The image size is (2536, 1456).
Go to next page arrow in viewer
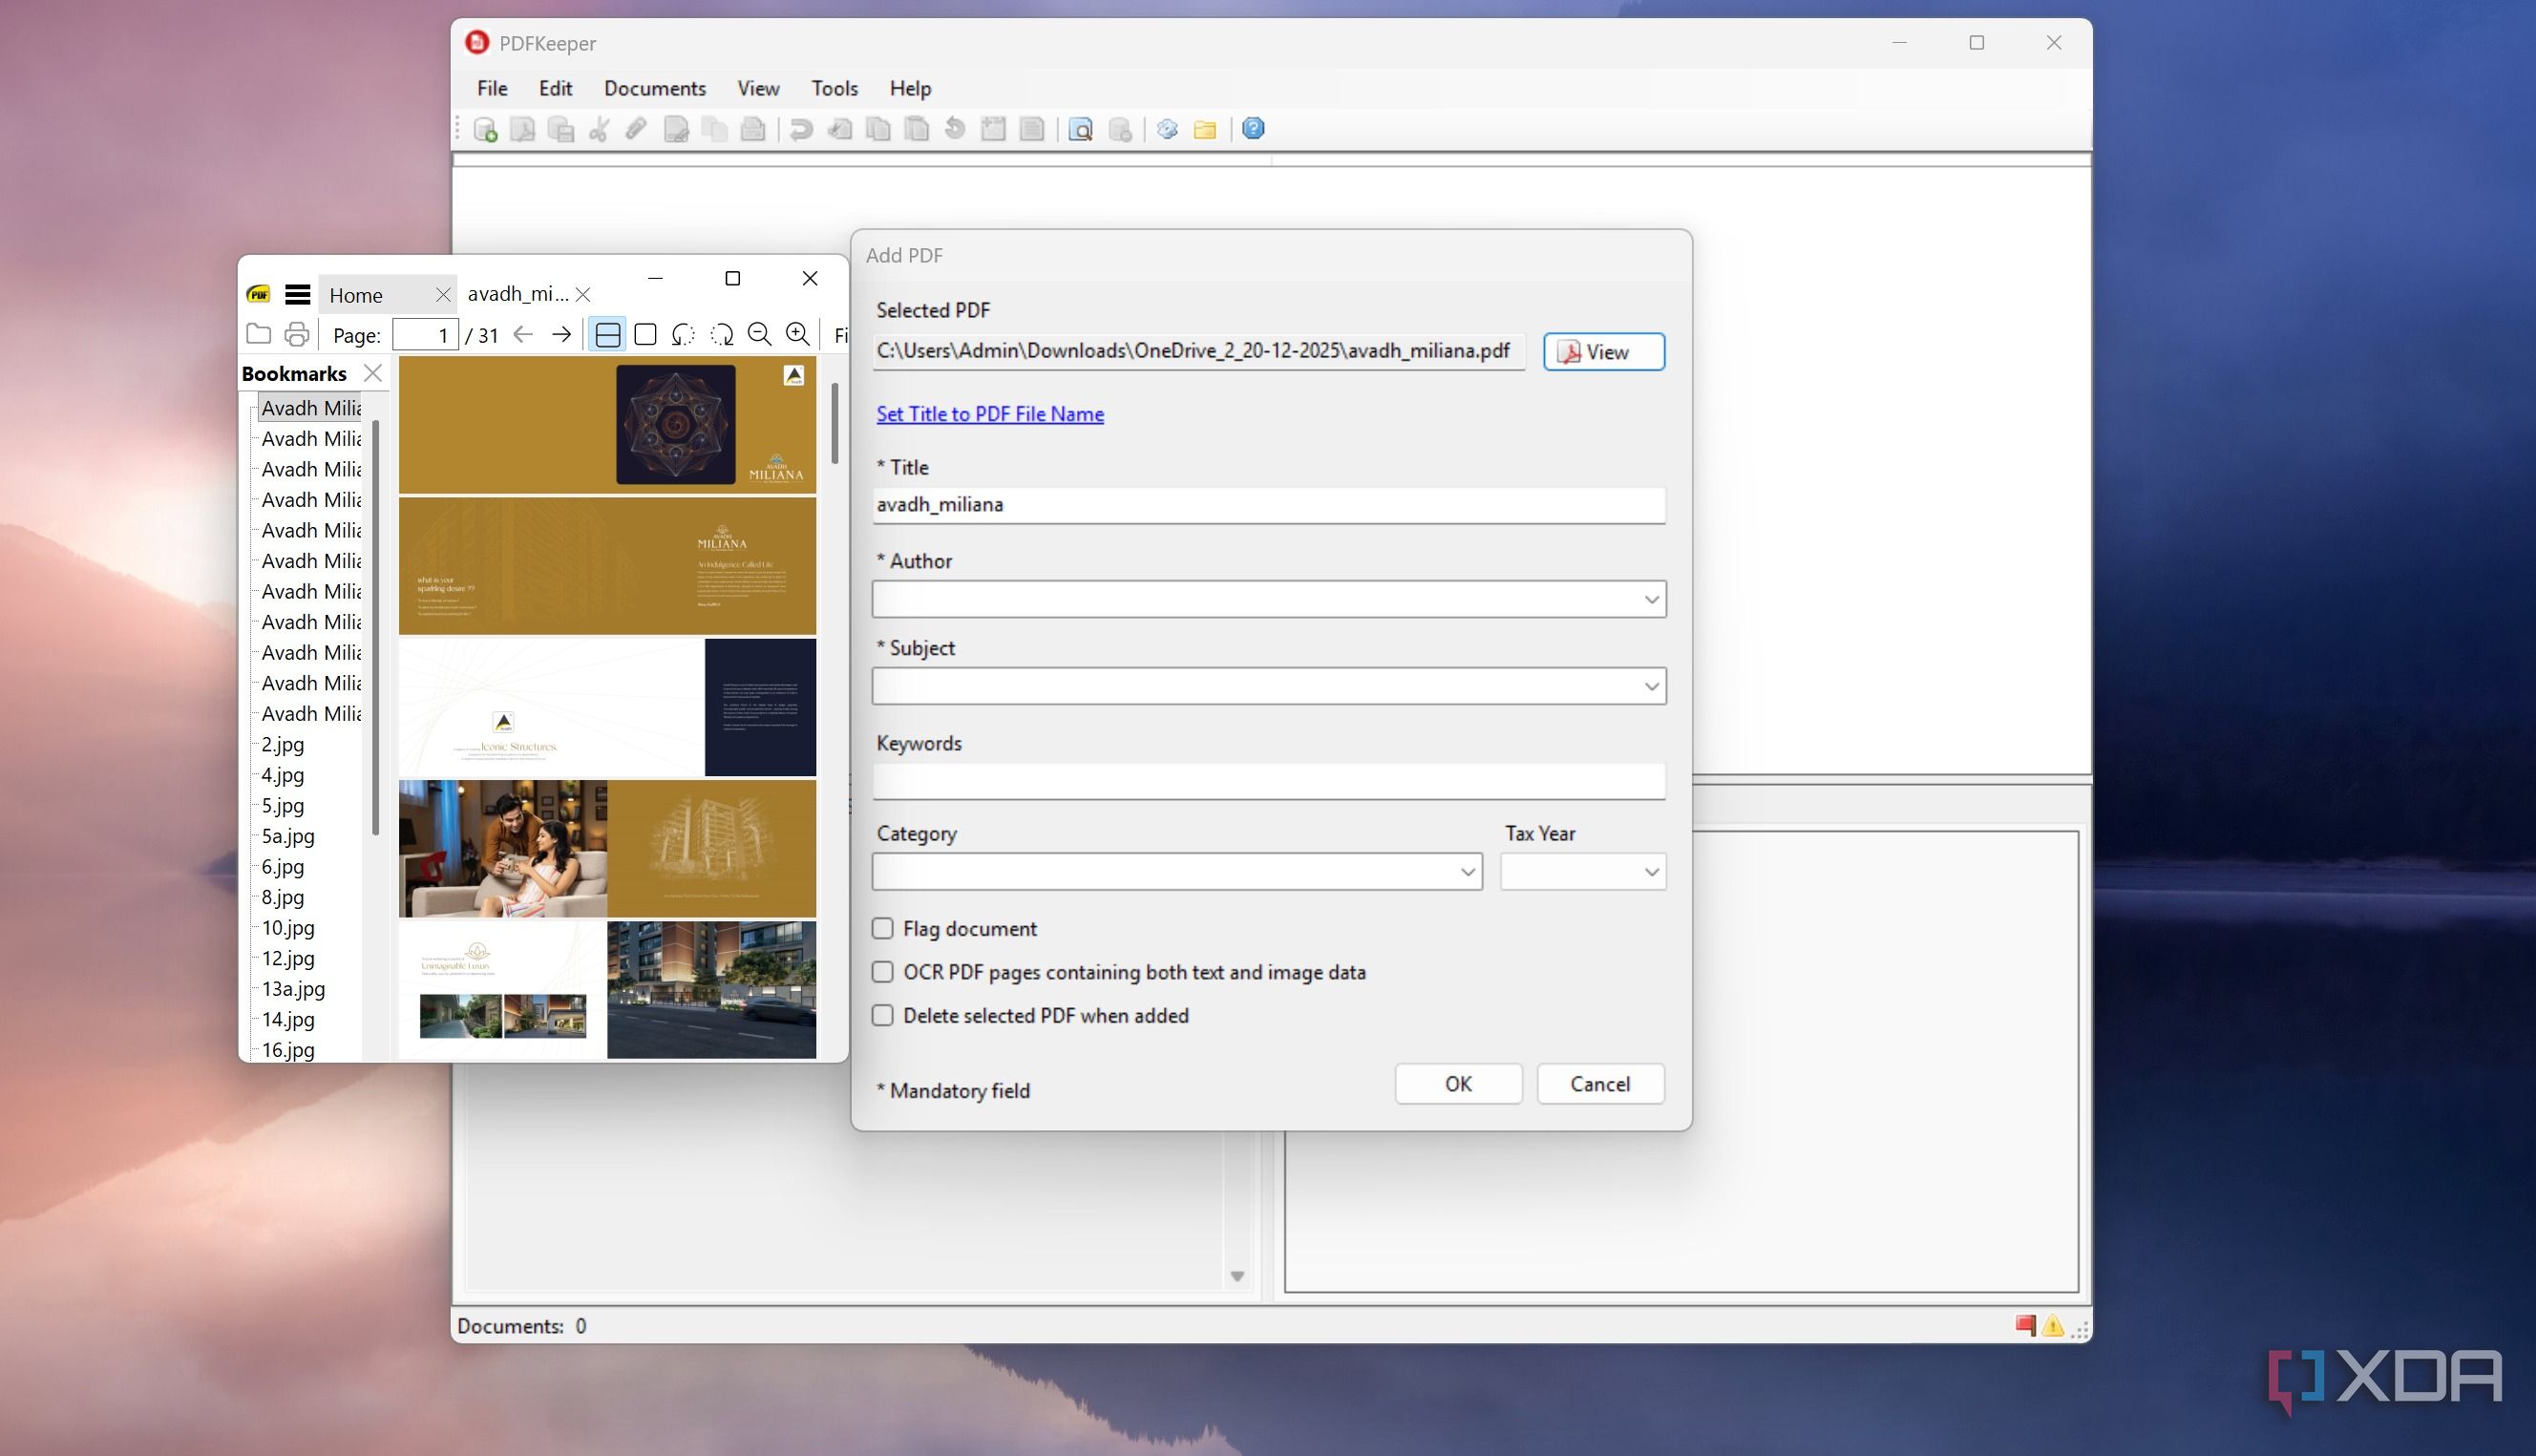(562, 335)
